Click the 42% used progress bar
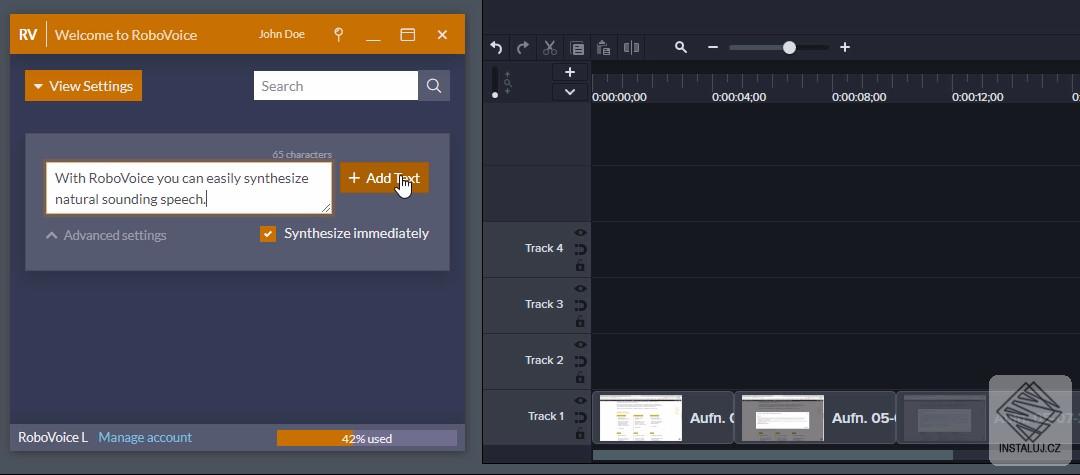 pyautogui.click(x=366, y=439)
